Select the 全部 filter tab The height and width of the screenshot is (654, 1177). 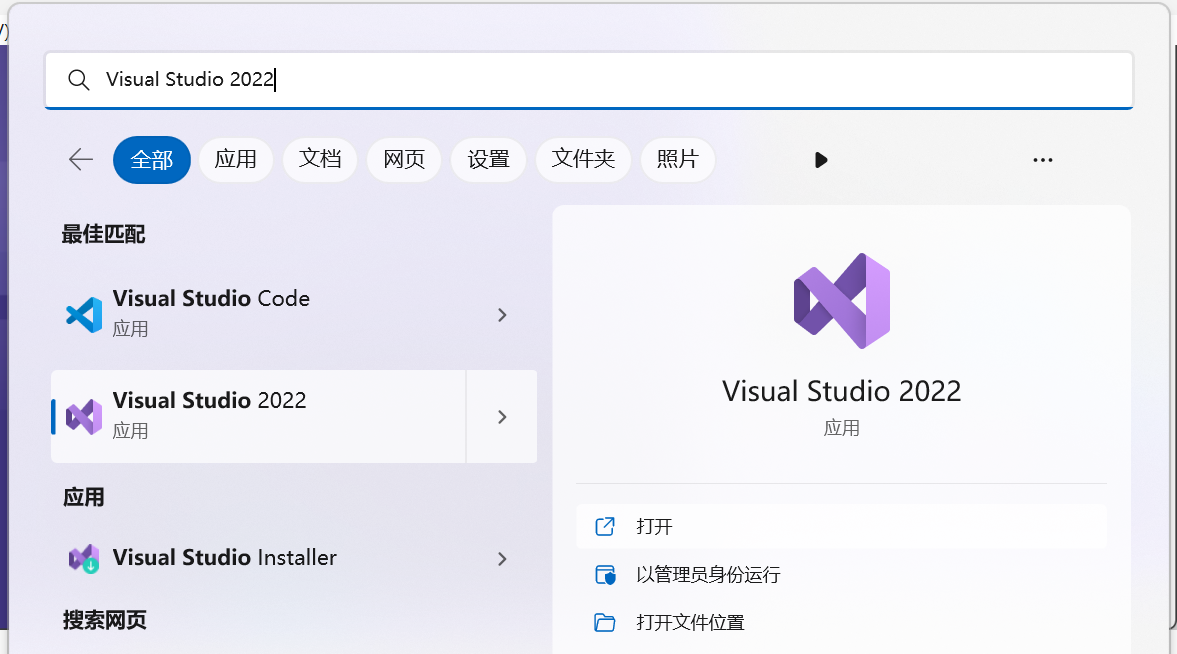click(x=152, y=159)
